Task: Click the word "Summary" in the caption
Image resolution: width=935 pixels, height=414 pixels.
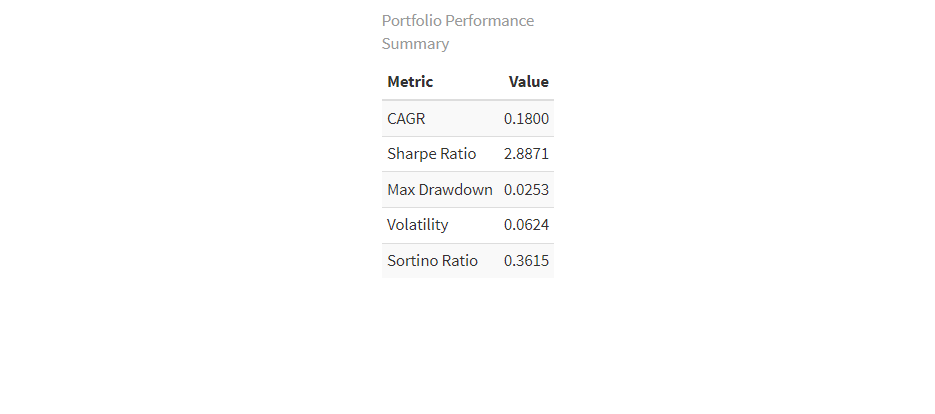Action: tap(415, 44)
